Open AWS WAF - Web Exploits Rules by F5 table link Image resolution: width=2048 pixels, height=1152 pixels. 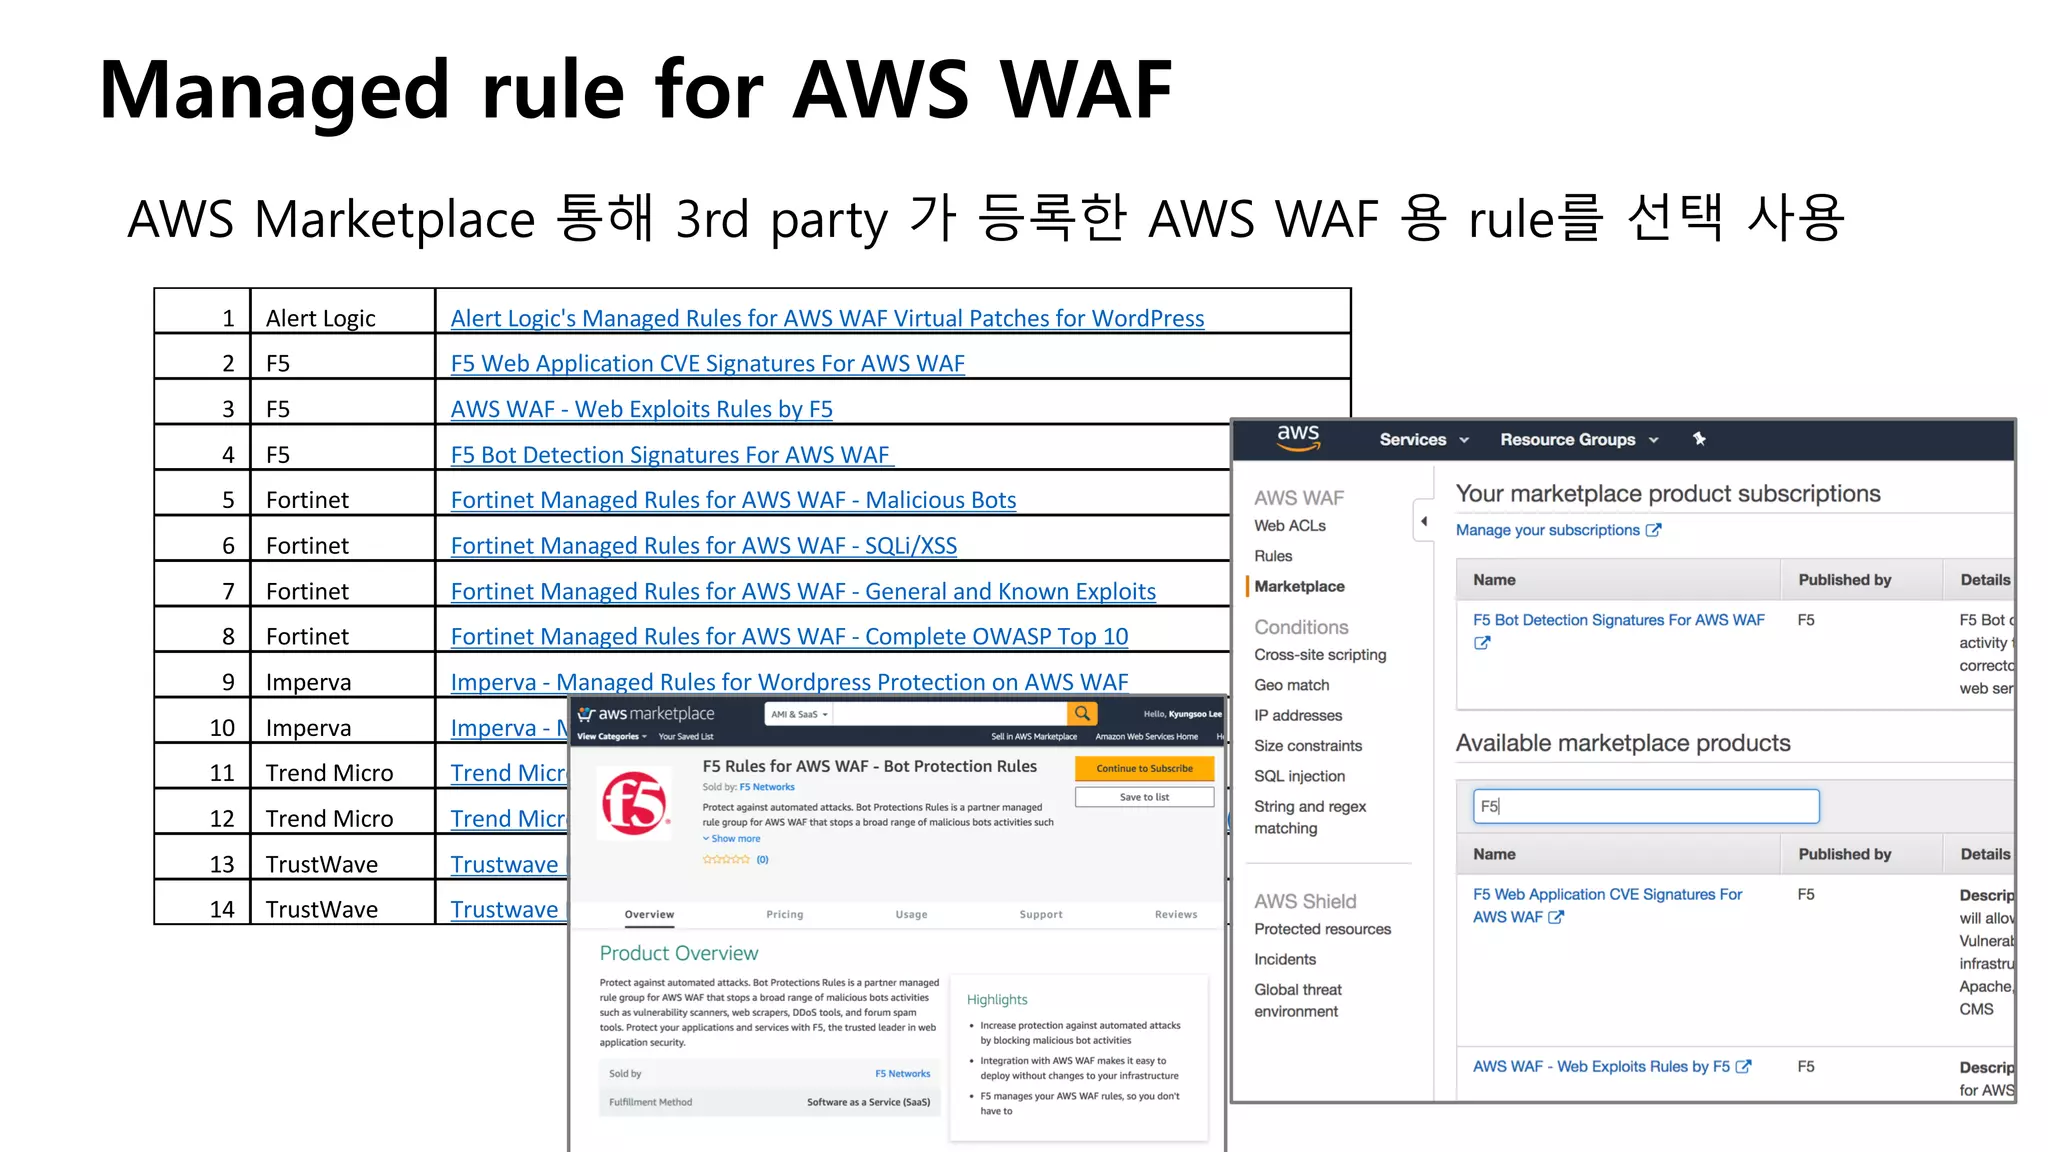click(641, 410)
